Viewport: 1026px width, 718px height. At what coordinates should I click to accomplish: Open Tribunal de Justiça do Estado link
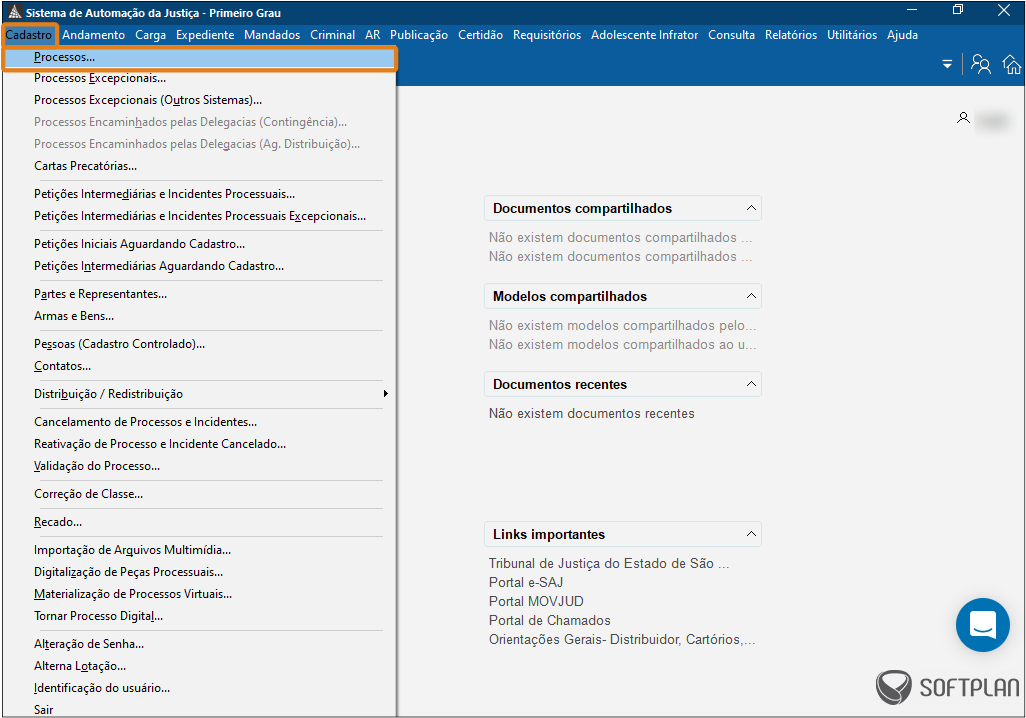point(609,564)
